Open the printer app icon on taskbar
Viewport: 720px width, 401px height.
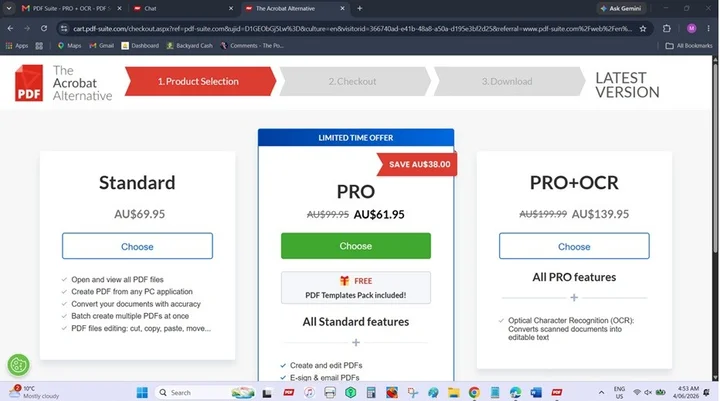330,392
